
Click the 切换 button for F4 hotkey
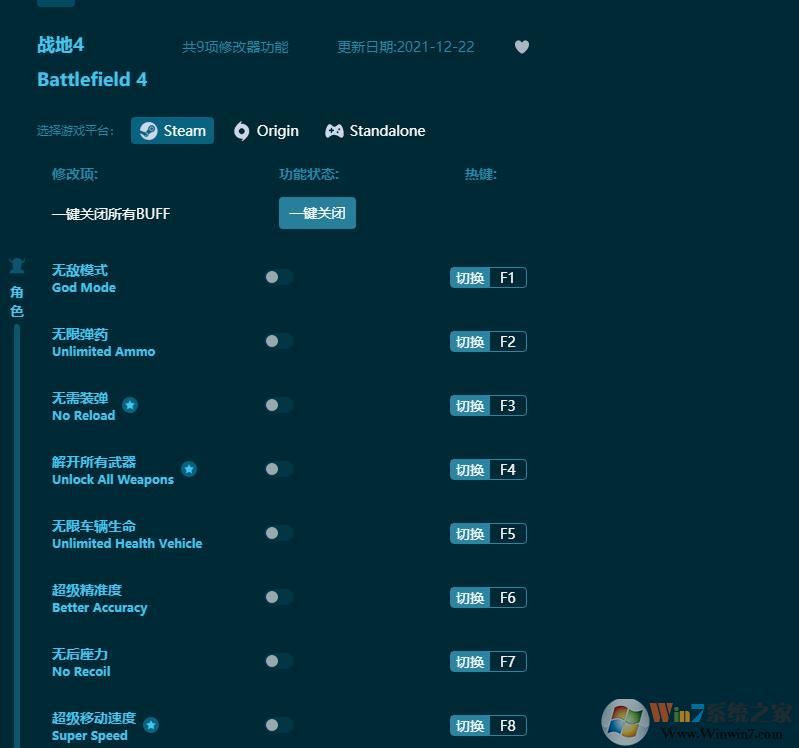[x=470, y=469]
